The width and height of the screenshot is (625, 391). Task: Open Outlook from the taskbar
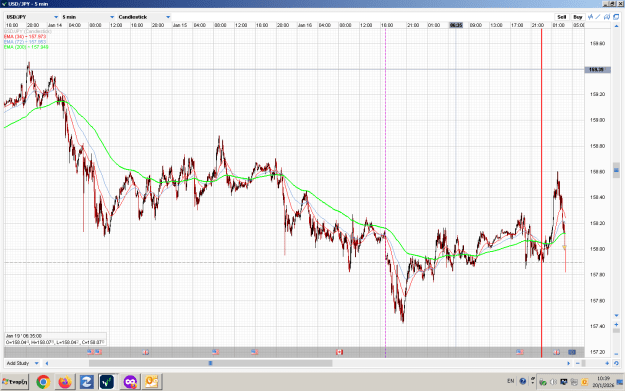[151, 382]
